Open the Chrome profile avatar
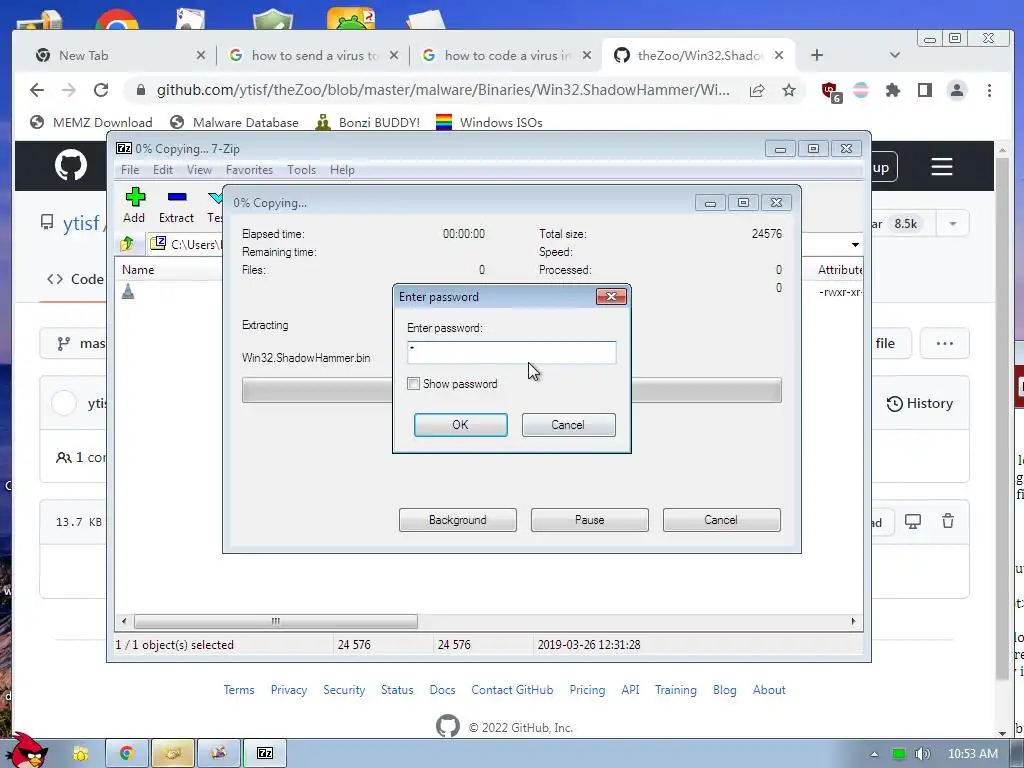The image size is (1024, 768). [957, 90]
